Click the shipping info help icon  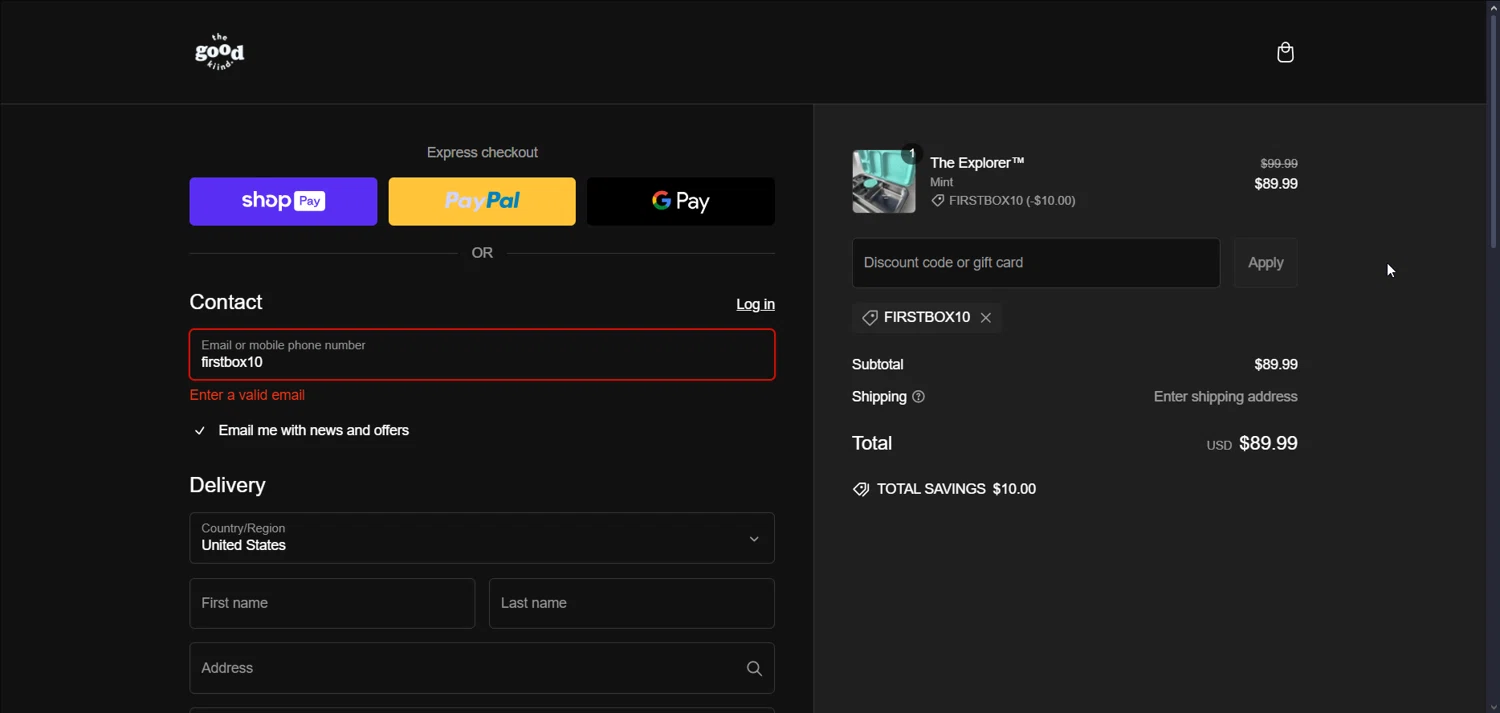click(918, 397)
